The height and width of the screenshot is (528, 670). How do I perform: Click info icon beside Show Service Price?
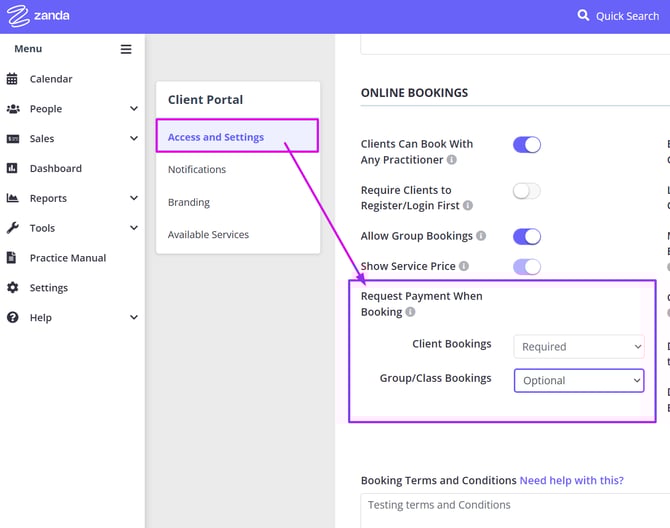point(464,267)
